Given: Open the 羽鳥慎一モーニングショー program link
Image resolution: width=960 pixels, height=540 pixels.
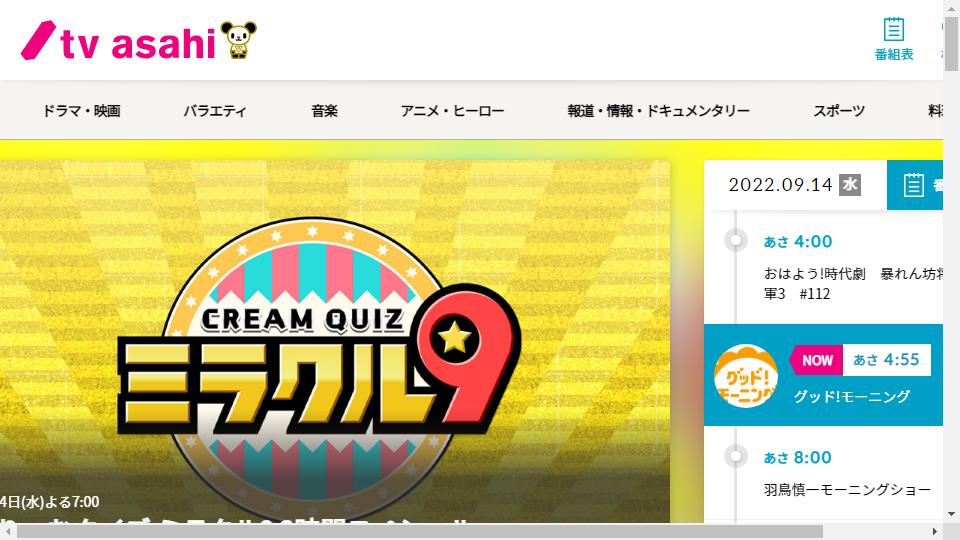Looking at the screenshot, I should point(847,490).
